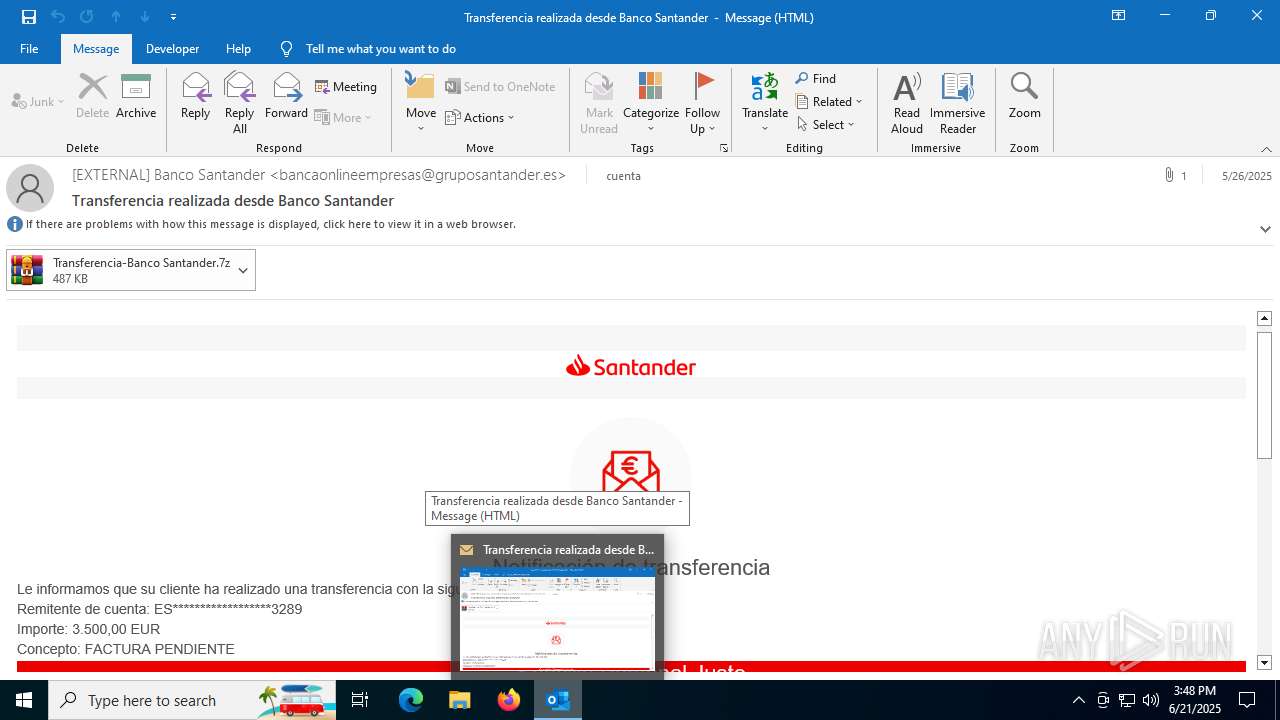The height and width of the screenshot is (720, 1280).
Task: Open Customize Quick Access Toolbar dropdown
Action: pos(174,17)
